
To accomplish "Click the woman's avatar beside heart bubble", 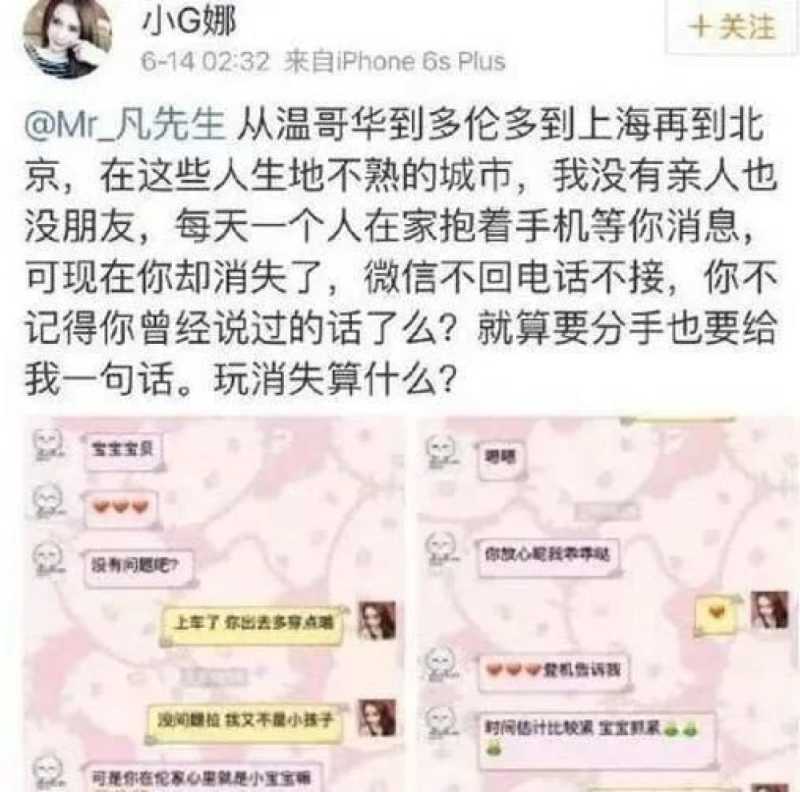I will [770, 609].
